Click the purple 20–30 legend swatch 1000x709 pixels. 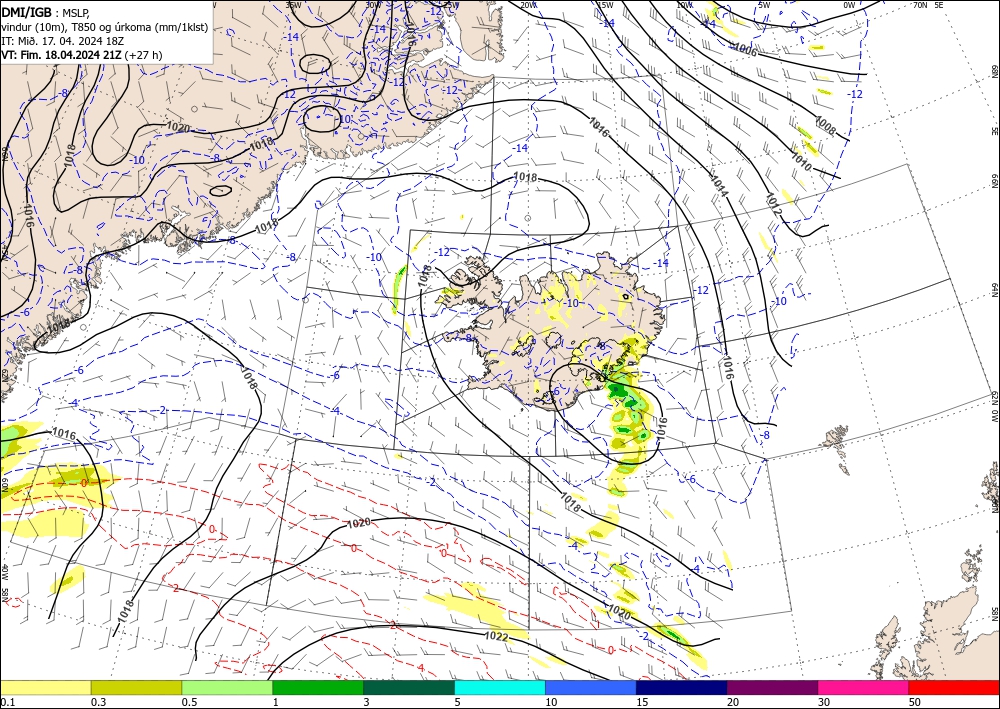[x=772, y=687]
